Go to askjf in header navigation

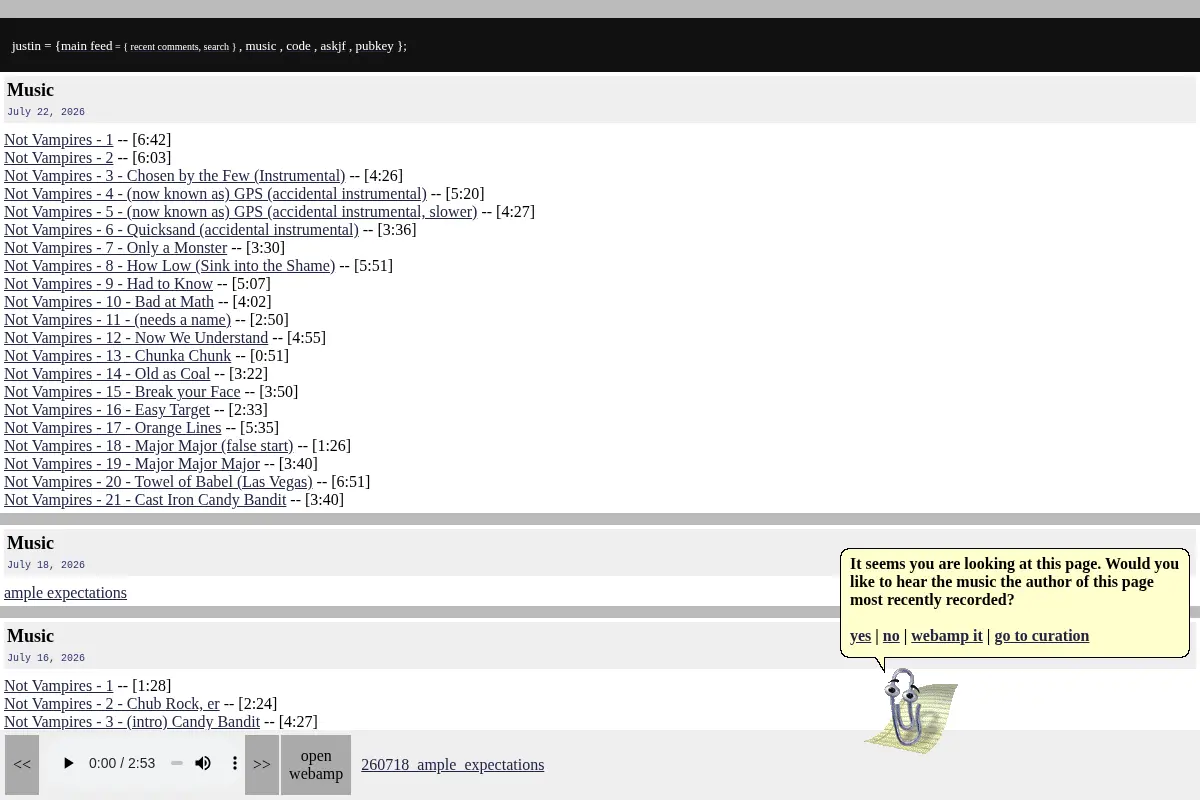pyautogui.click(x=333, y=46)
